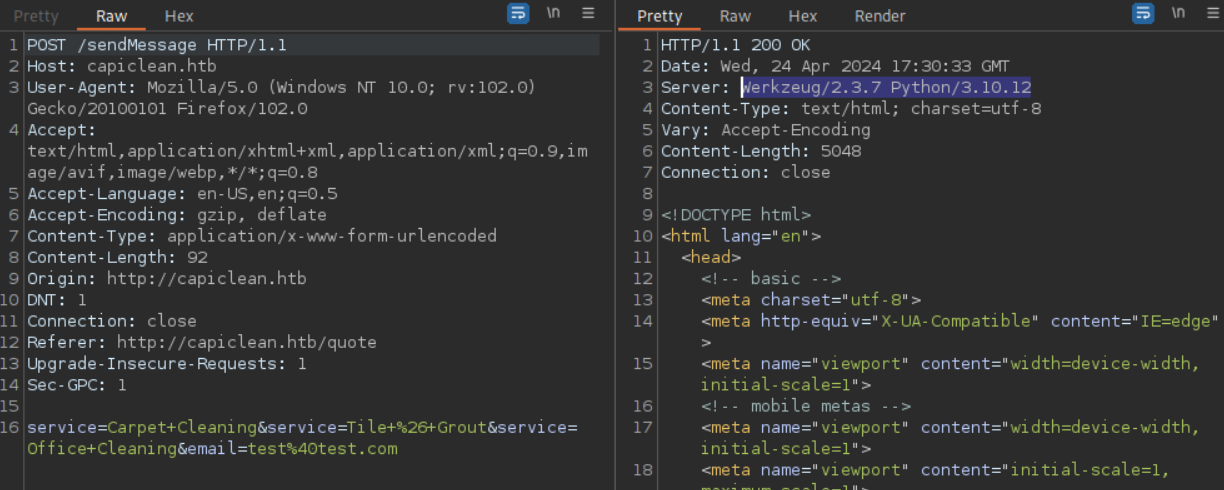
Task: Open the response Hex tab
Action: 802,16
